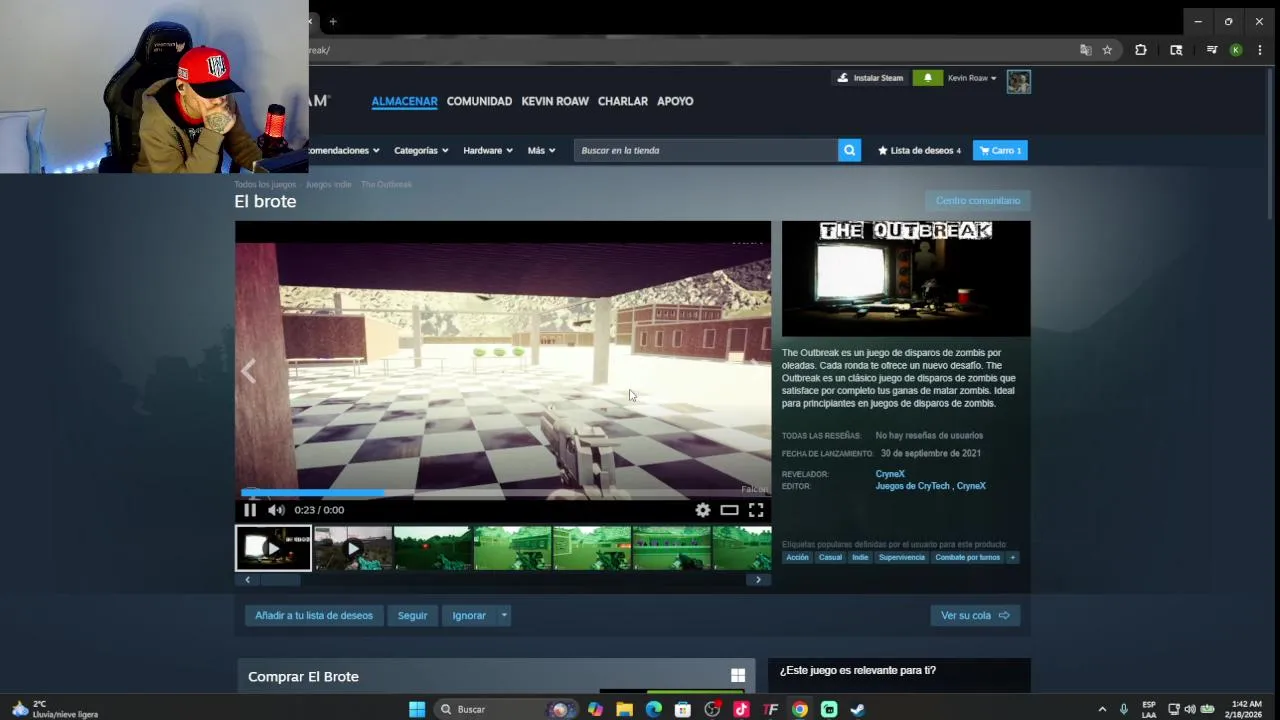
Task: Open Chrome extensions puzzle icon
Action: (x=1140, y=50)
